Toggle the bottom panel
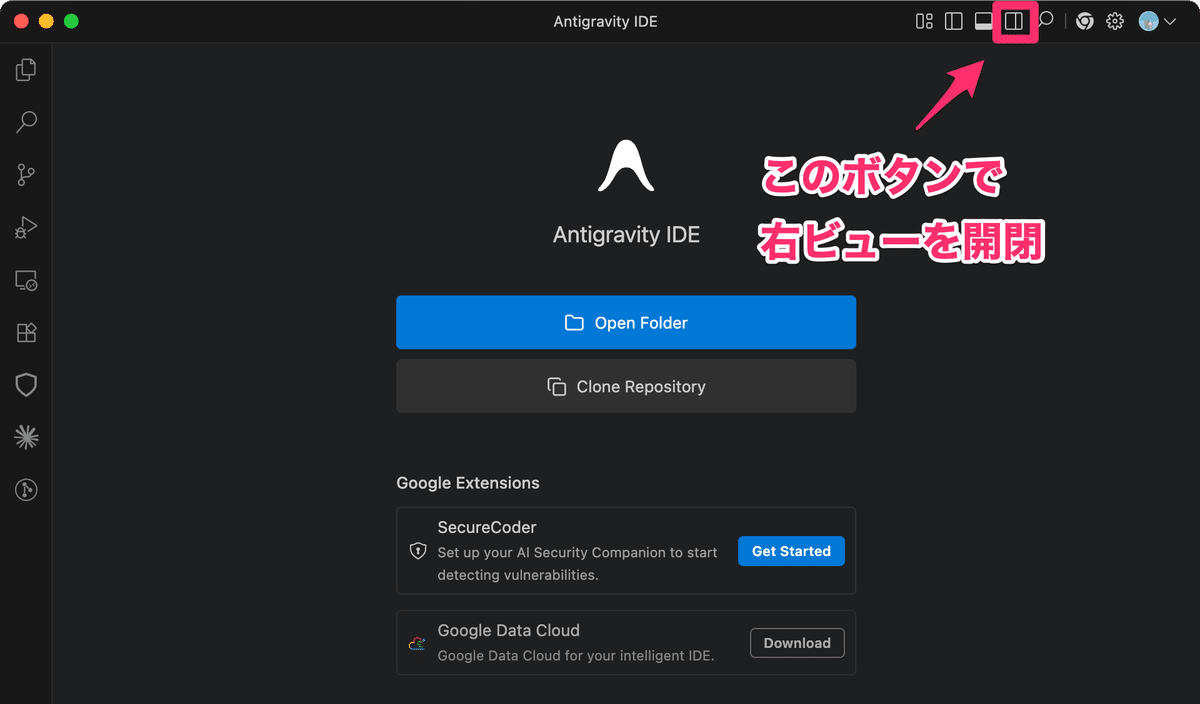 pyautogui.click(x=984, y=21)
